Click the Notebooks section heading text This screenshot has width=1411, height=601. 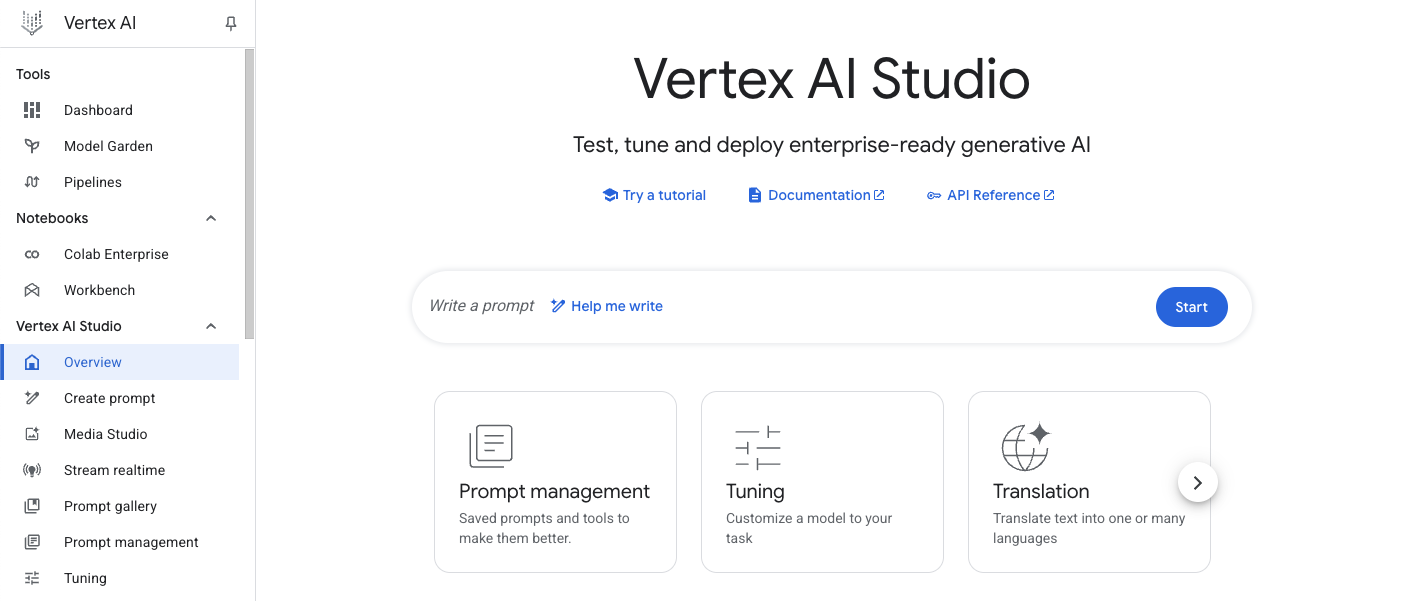pos(52,218)
